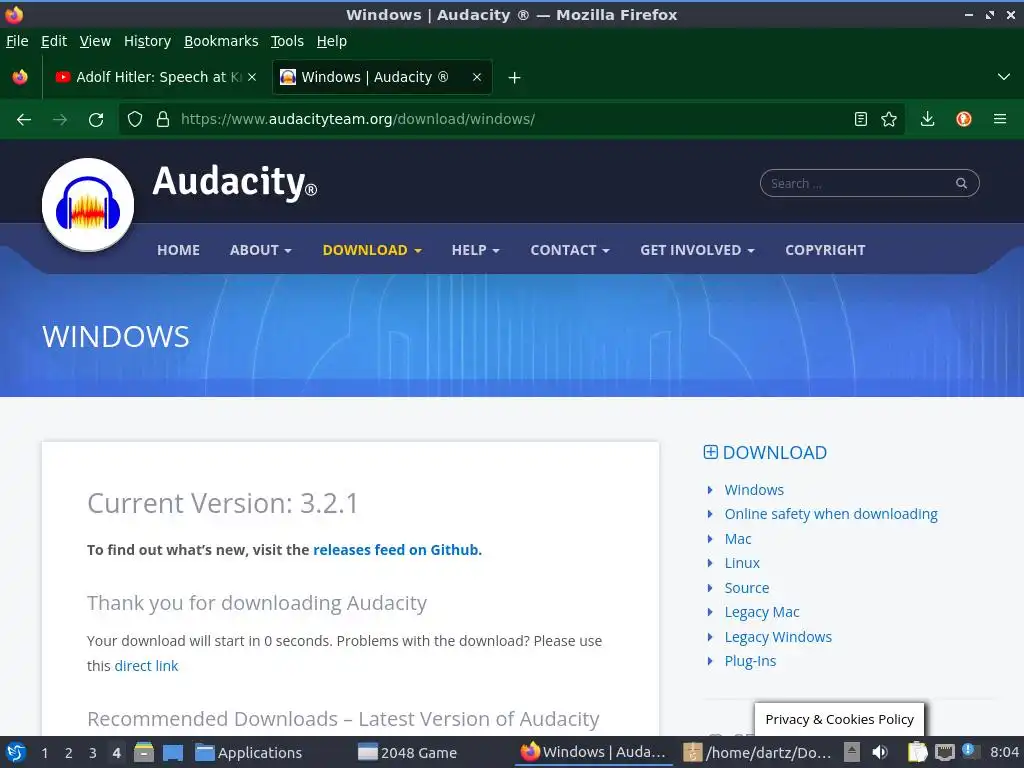Click the network monitor tray icon
This screenshot has height=768, width=1024.
944,752
